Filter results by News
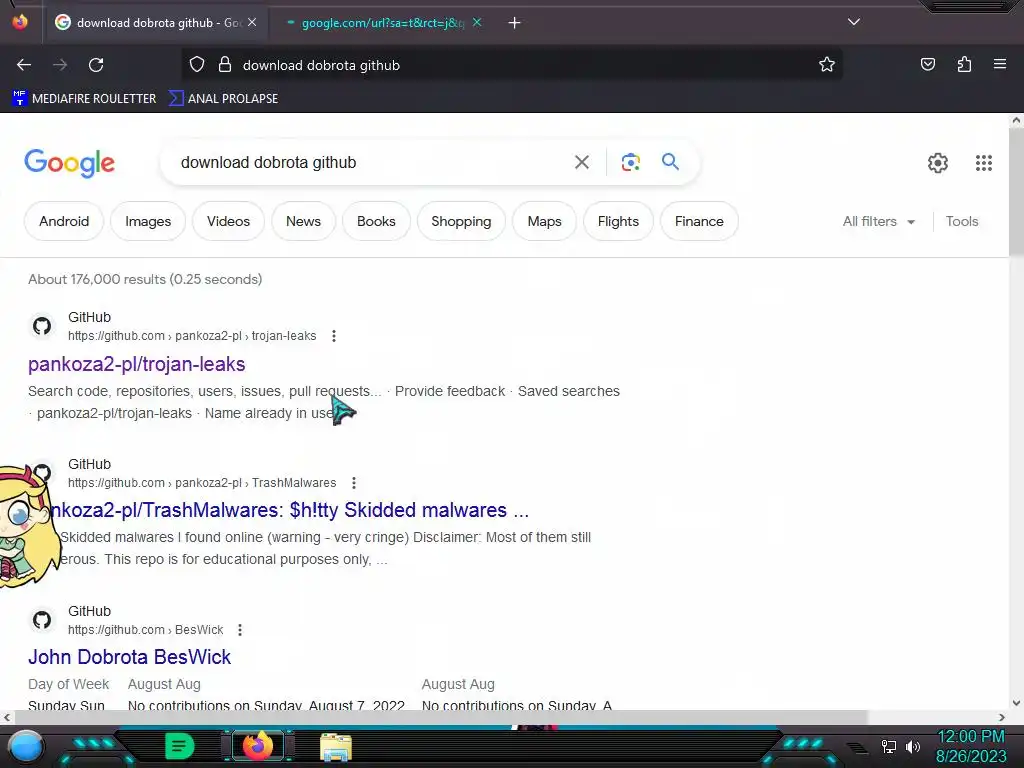The width and height of the screenshot is (1024, 768). [x=304, y=221]
